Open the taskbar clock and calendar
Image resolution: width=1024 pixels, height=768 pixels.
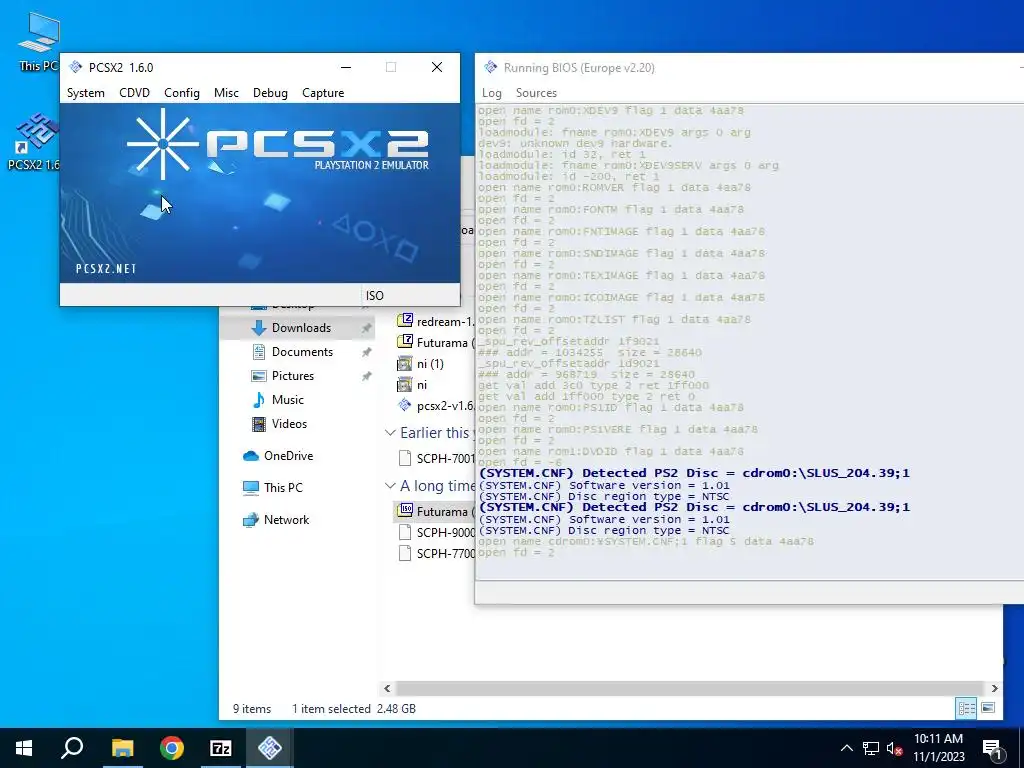(938, 748)
